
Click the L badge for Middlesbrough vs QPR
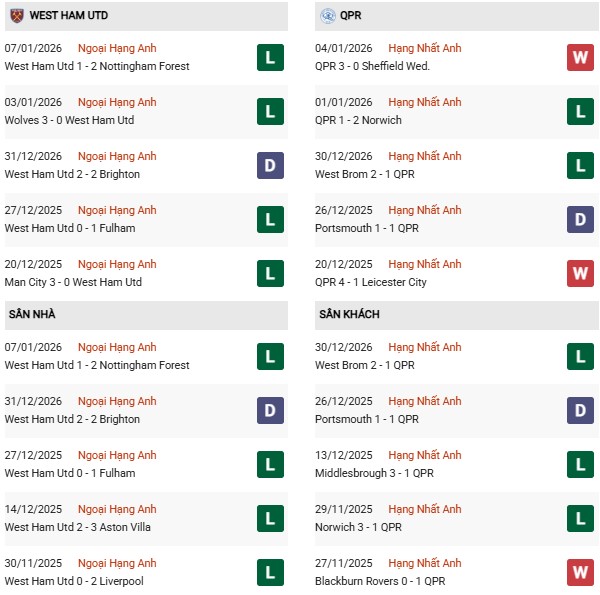(581, 464)
